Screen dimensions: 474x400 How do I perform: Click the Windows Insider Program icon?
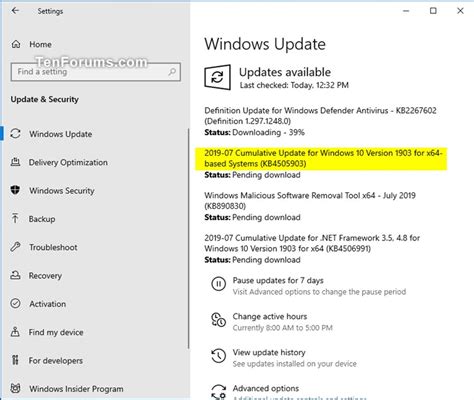point(15,389)
